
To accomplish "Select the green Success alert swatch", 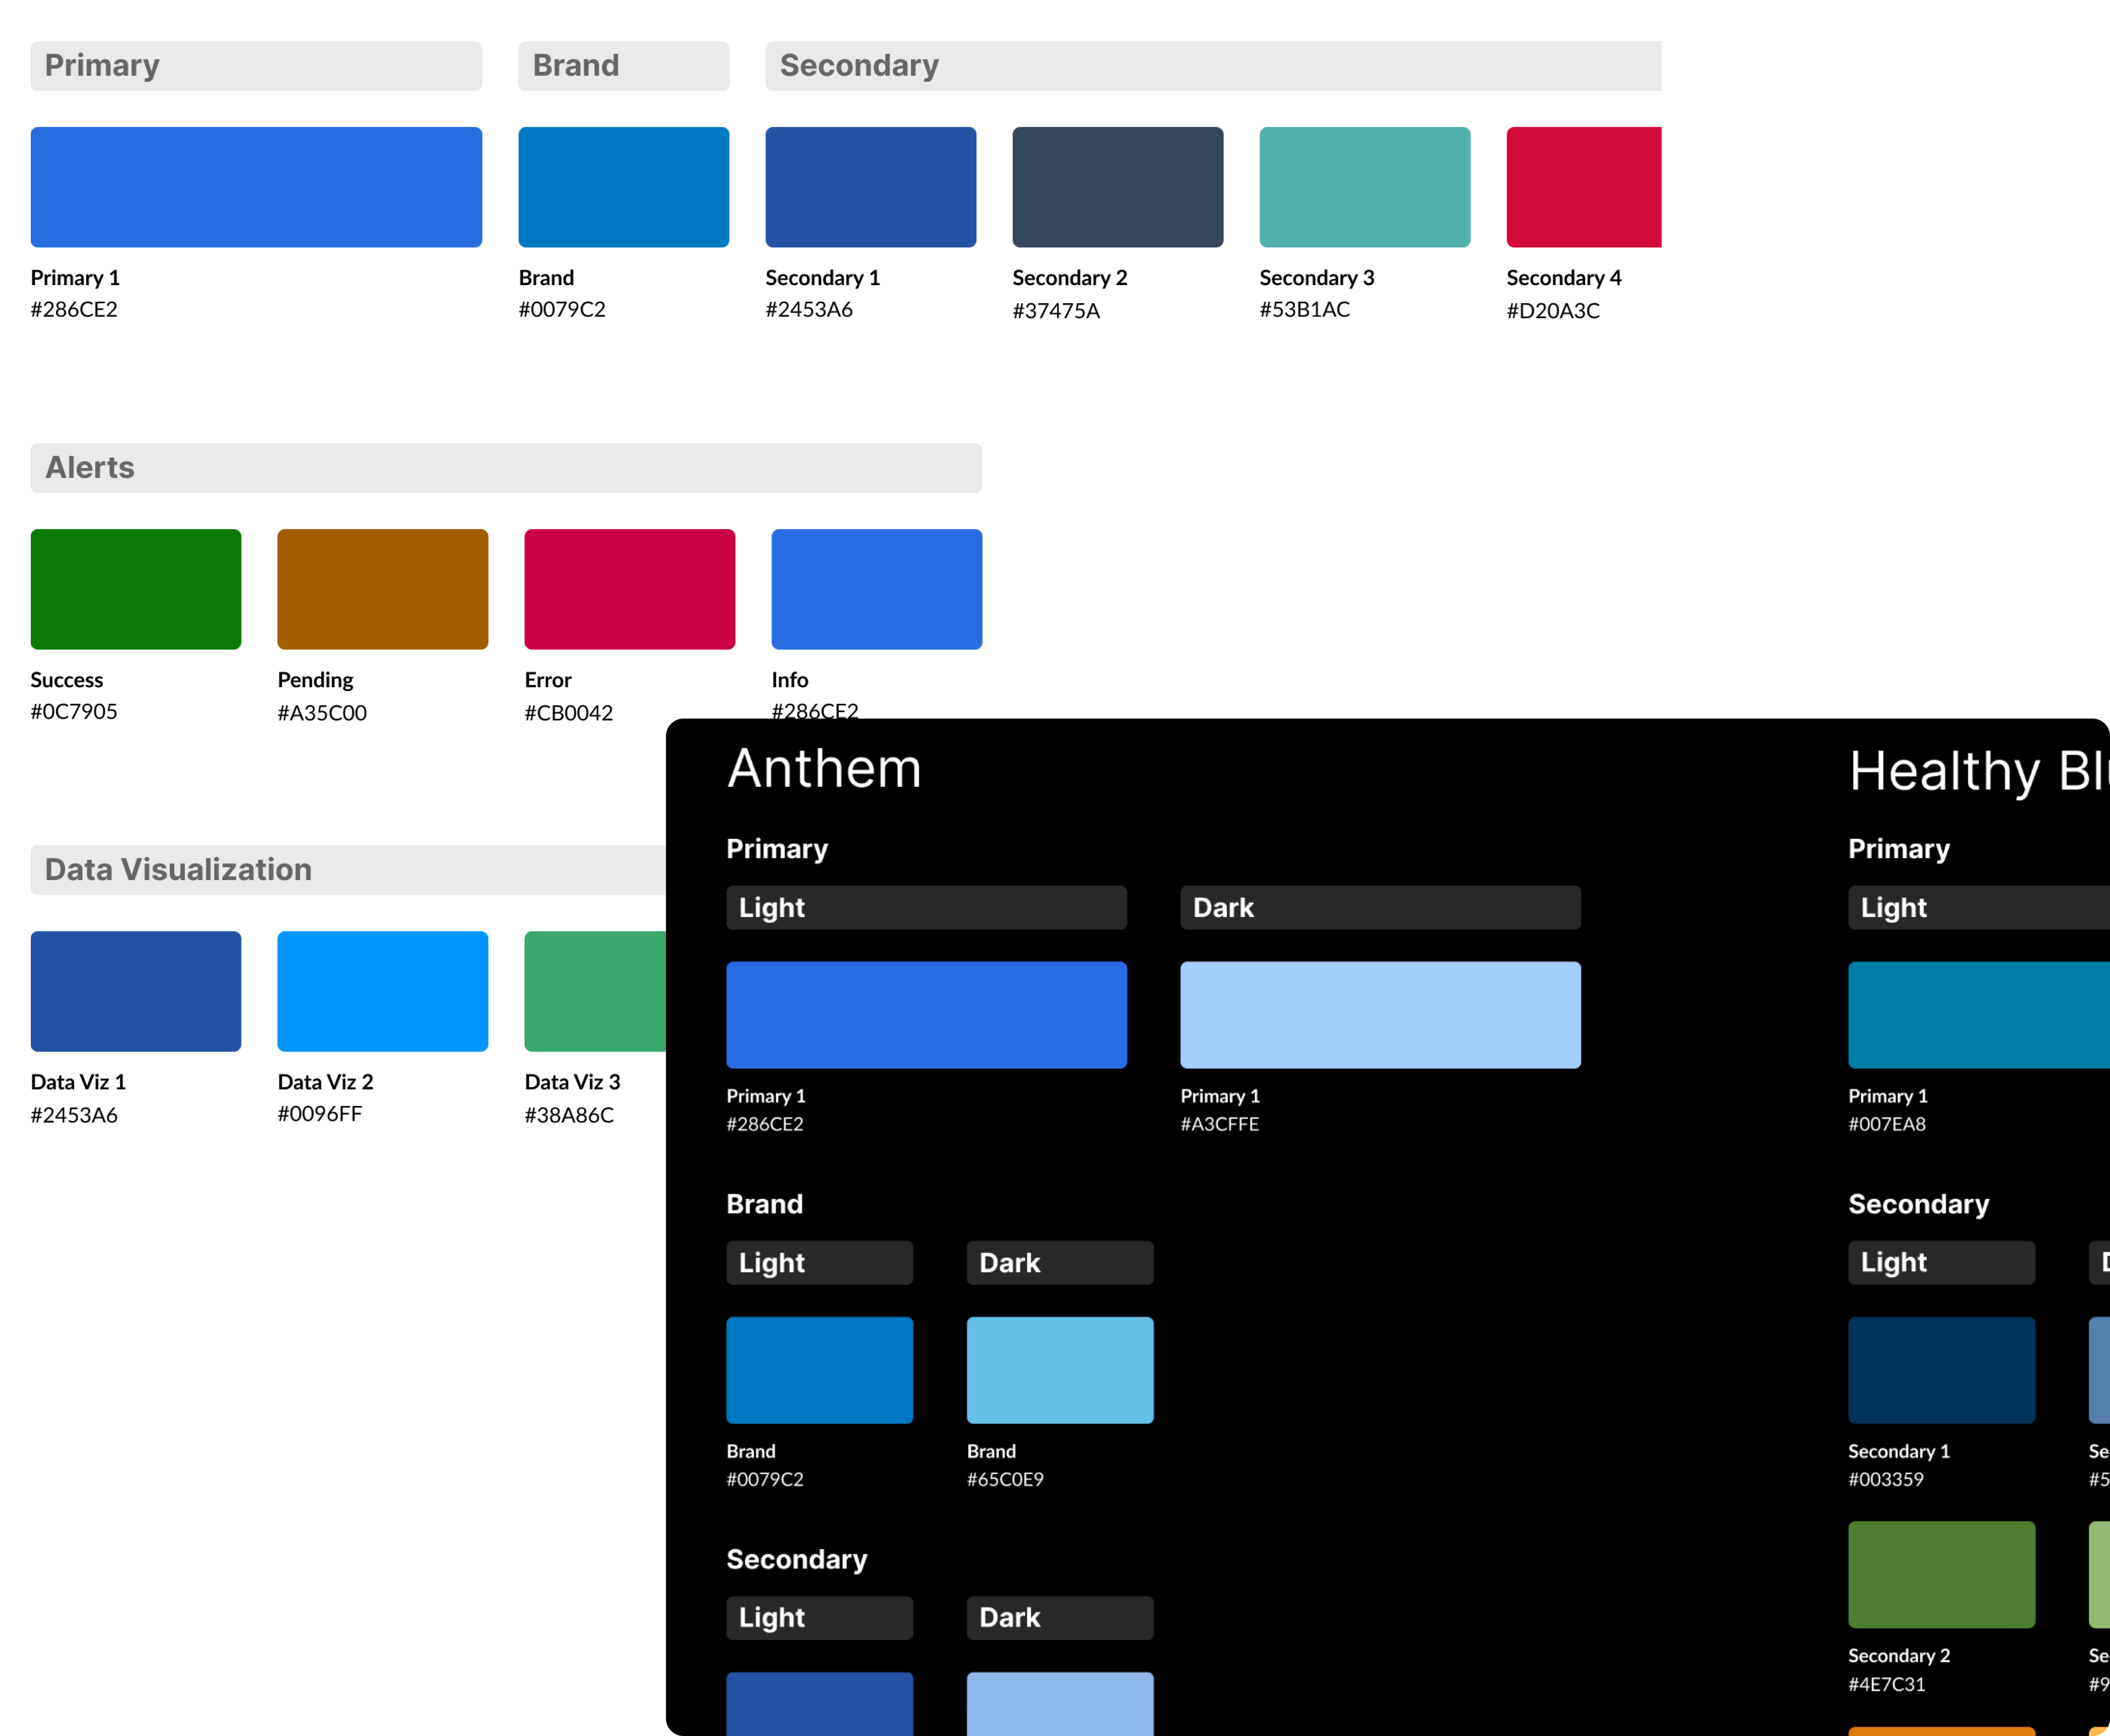I will 136,589.
